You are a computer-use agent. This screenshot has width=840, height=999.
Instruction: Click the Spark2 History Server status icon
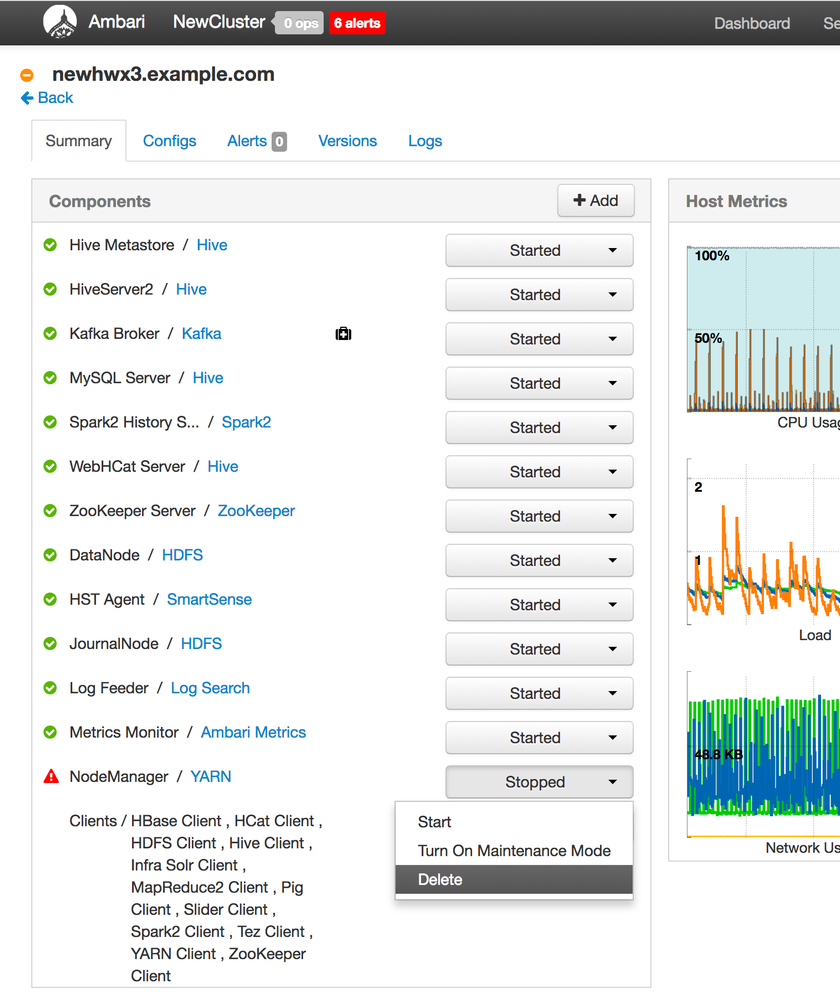point(50,422)
